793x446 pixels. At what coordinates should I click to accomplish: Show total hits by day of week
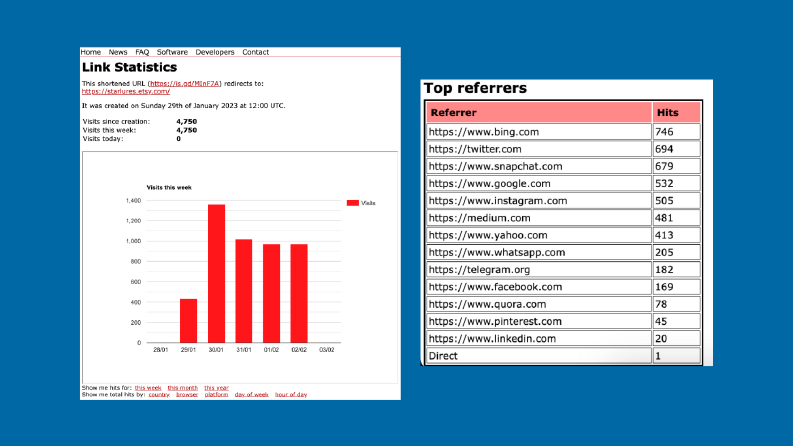(x=251, y=394)
